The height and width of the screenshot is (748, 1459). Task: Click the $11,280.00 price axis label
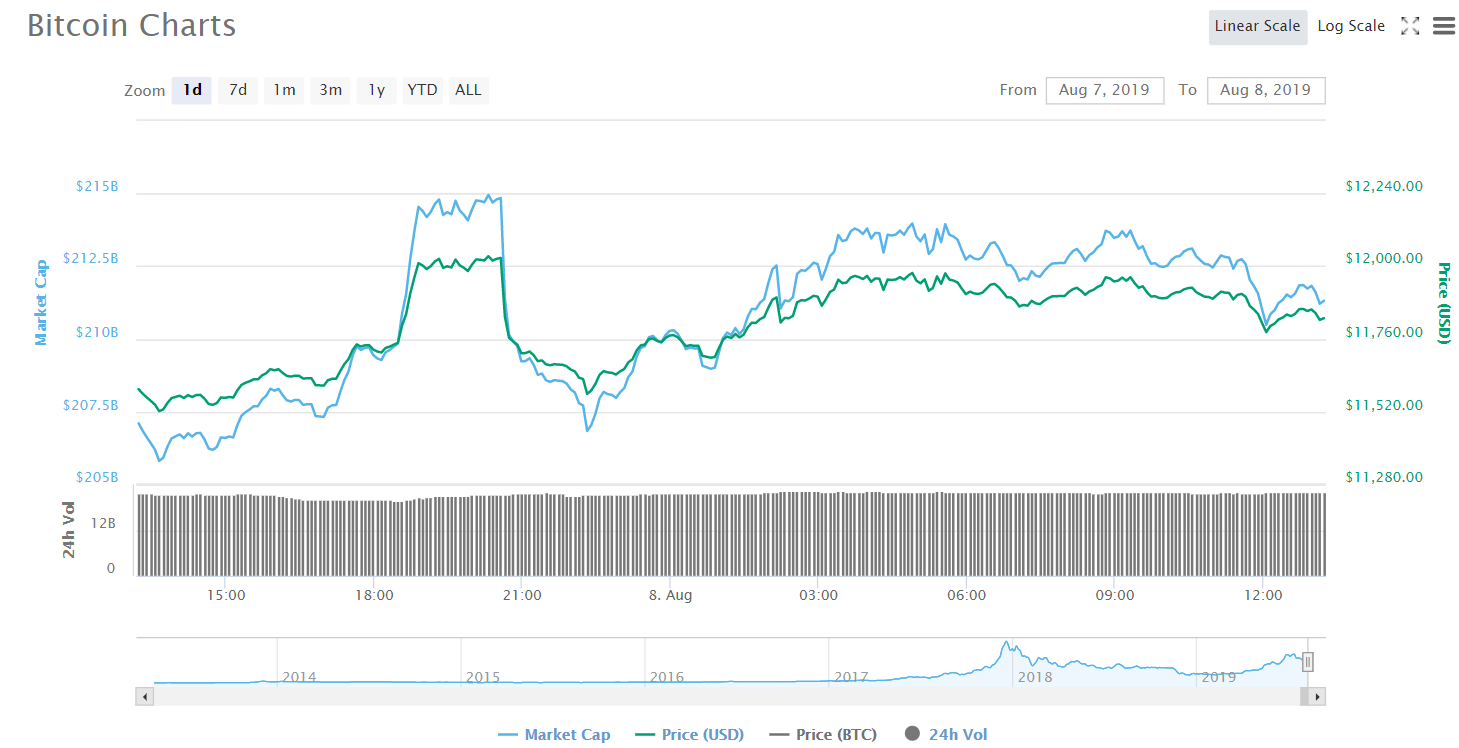tap(1384, 477)
